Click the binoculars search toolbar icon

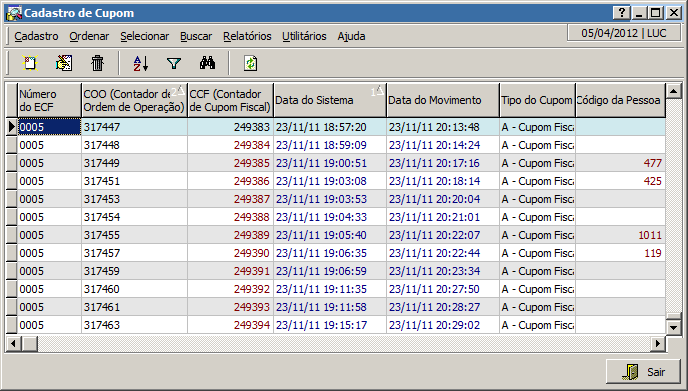click(x=208, y=63)
